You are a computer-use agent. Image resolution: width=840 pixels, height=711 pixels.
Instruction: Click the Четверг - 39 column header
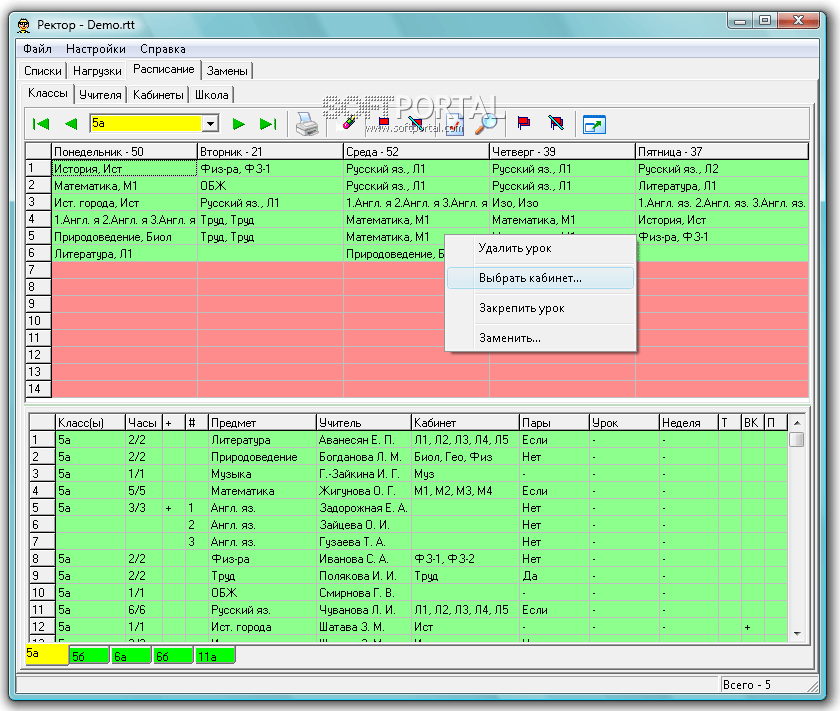(562, 152)
